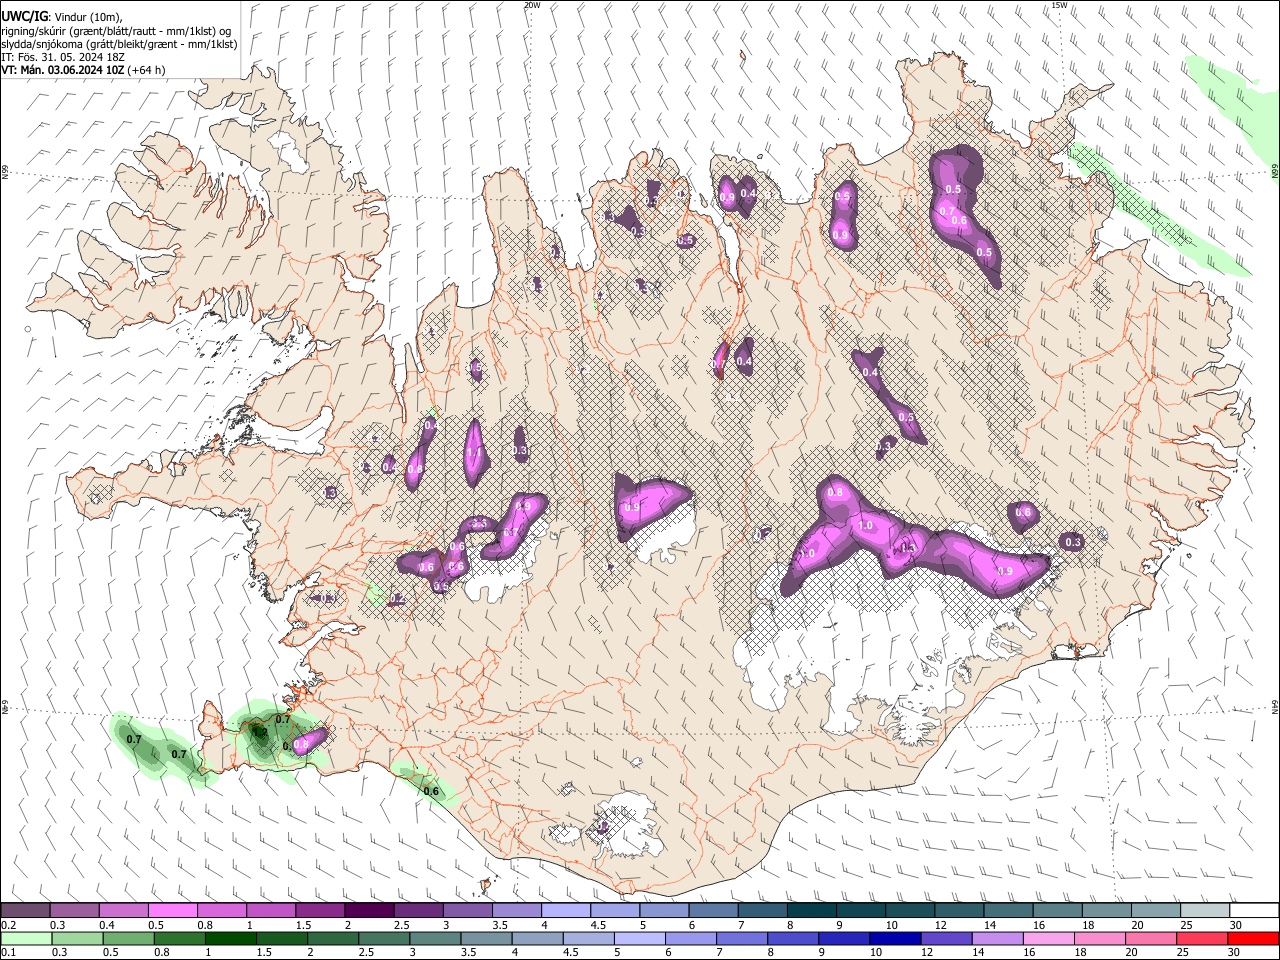This screenshot has width=1280, height=960.
Task: Click the '0.1' label under the bottom legend row
Action: tap(9, 953)
